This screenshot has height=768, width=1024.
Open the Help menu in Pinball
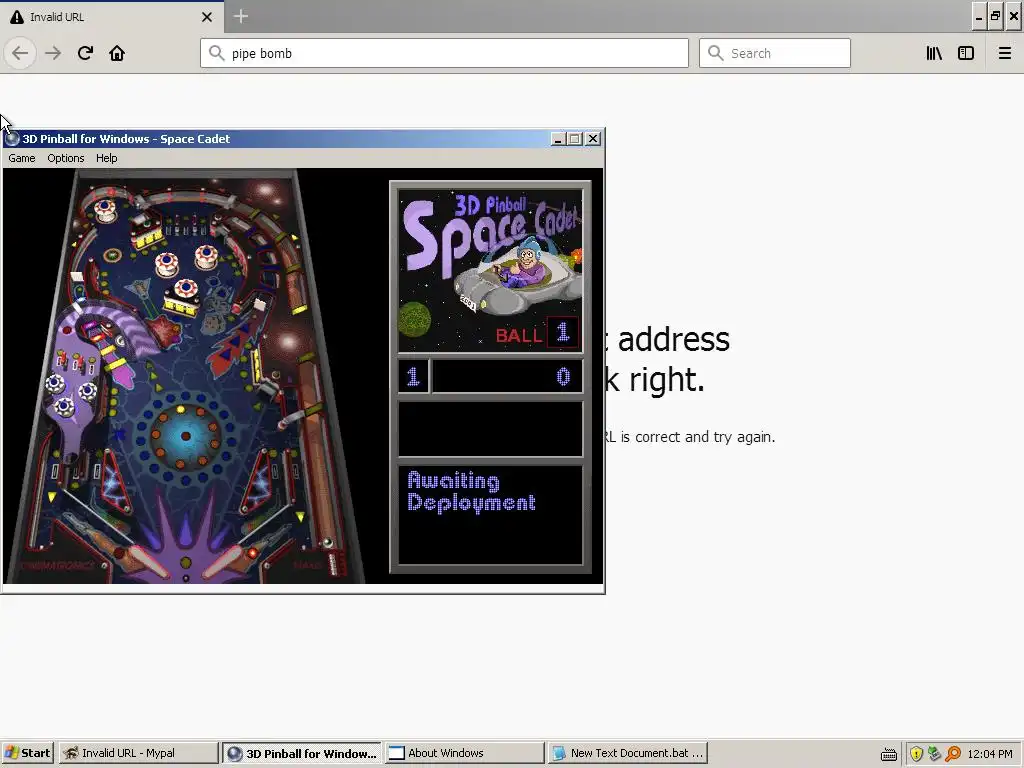(x=106, y=158)
